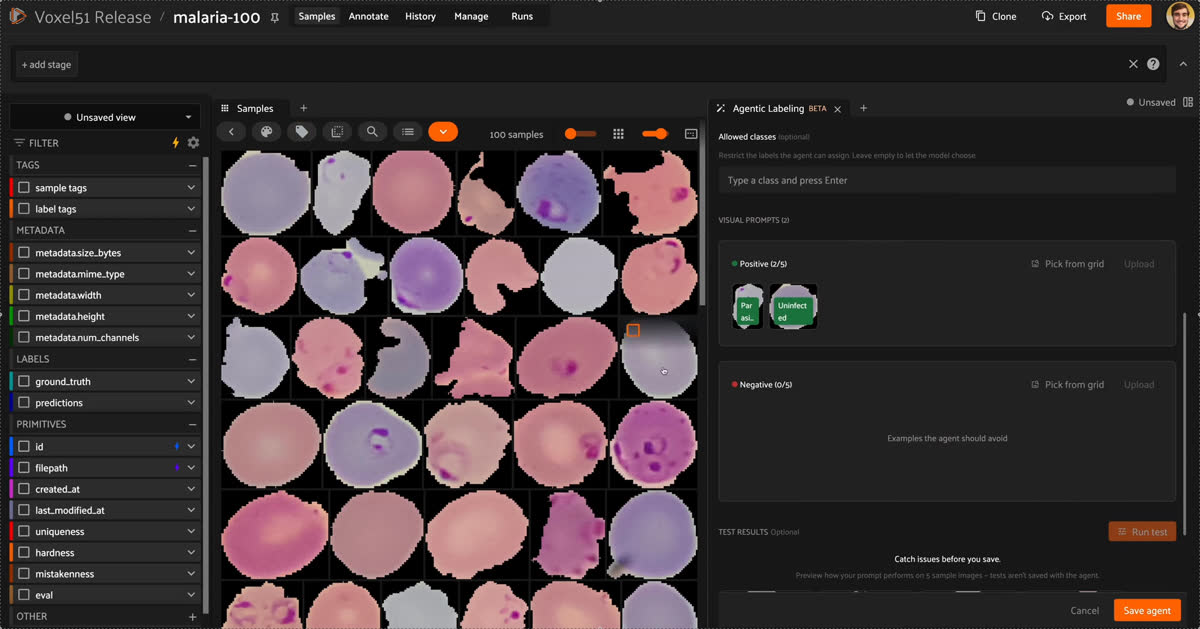This screenshot has height=629, width=1200.
Task: Tick the hardness field checkbox
Action: click(x=24, y=553)
